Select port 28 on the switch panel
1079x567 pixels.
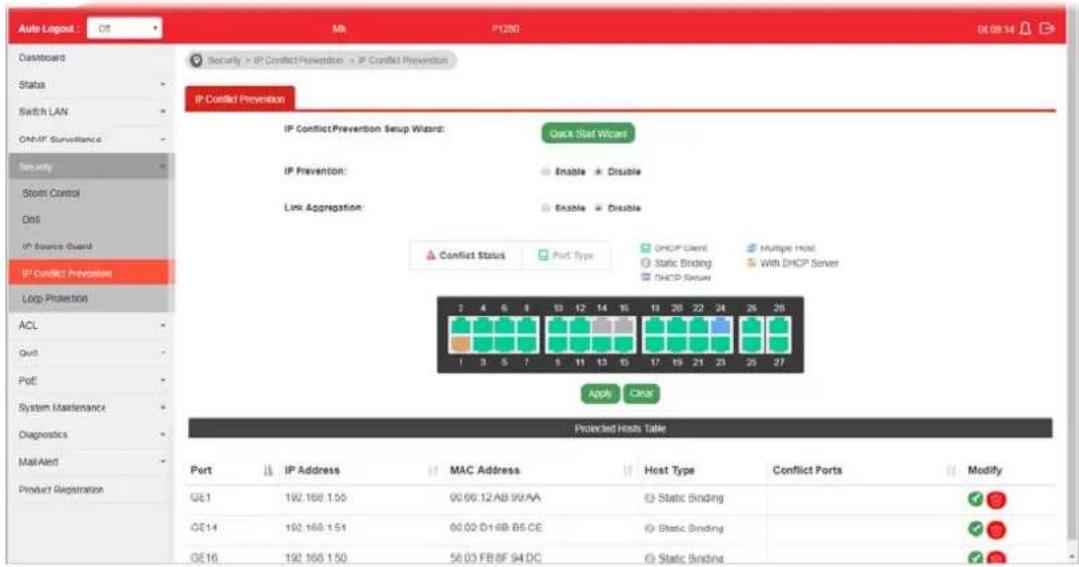(779, 326)
